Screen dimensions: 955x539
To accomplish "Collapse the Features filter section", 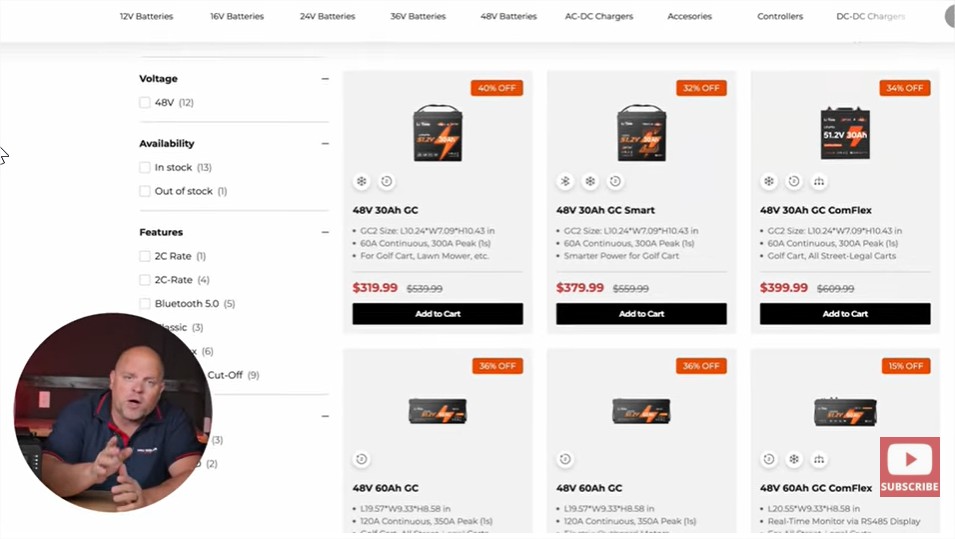I will (x=325, y=233).
